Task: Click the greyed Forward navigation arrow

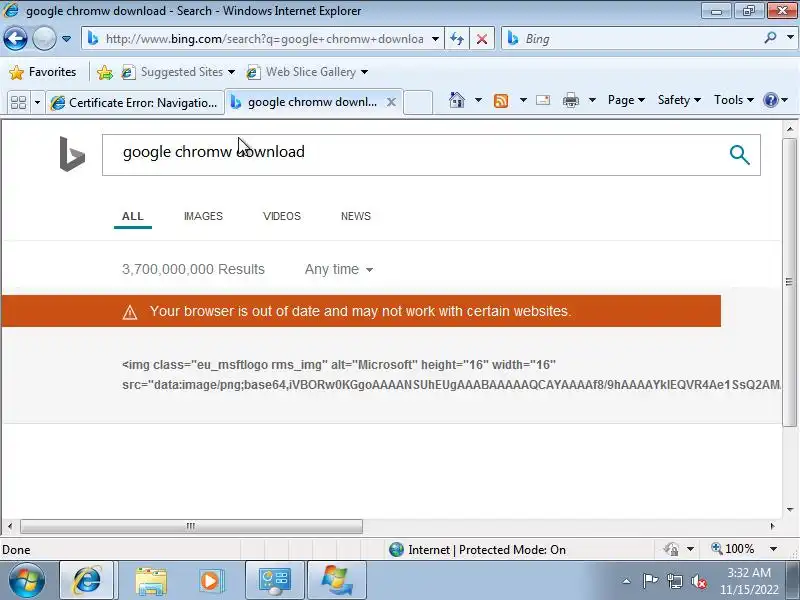Action: point(44,38)
